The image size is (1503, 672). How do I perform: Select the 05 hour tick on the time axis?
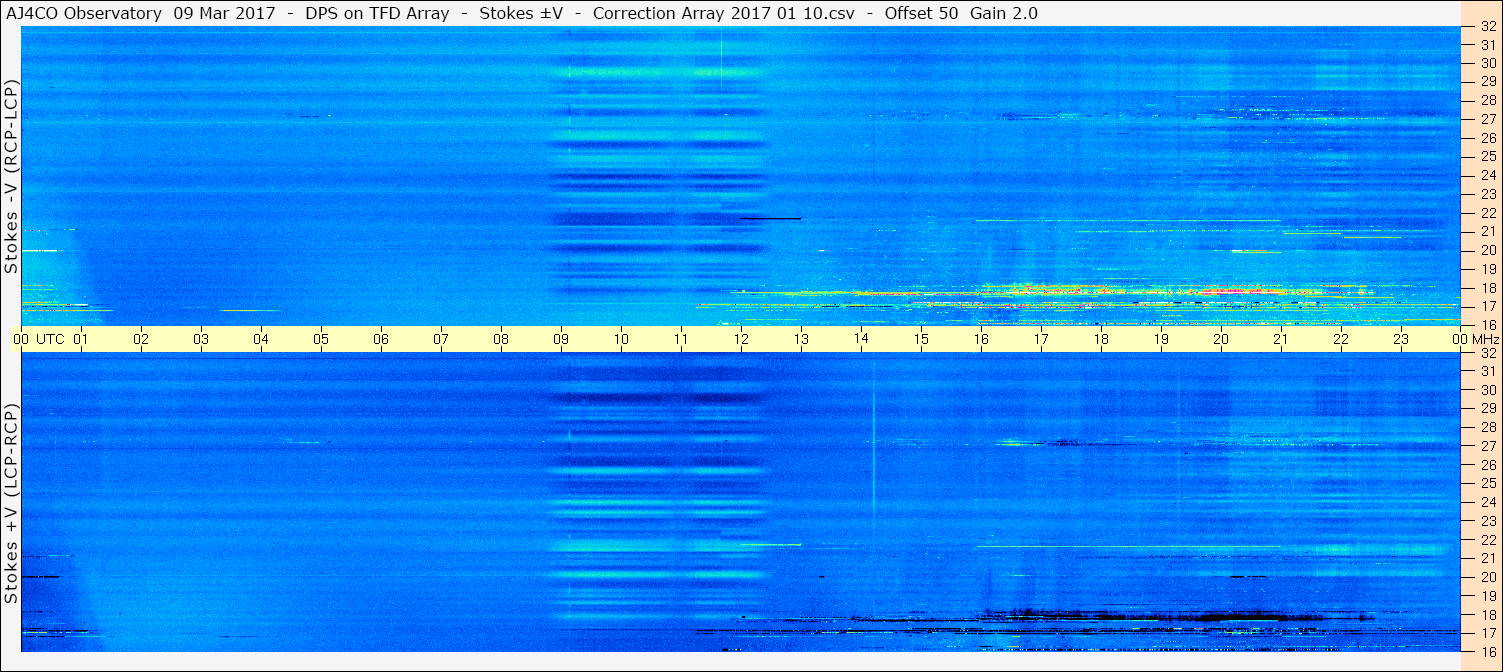(321, 340)
